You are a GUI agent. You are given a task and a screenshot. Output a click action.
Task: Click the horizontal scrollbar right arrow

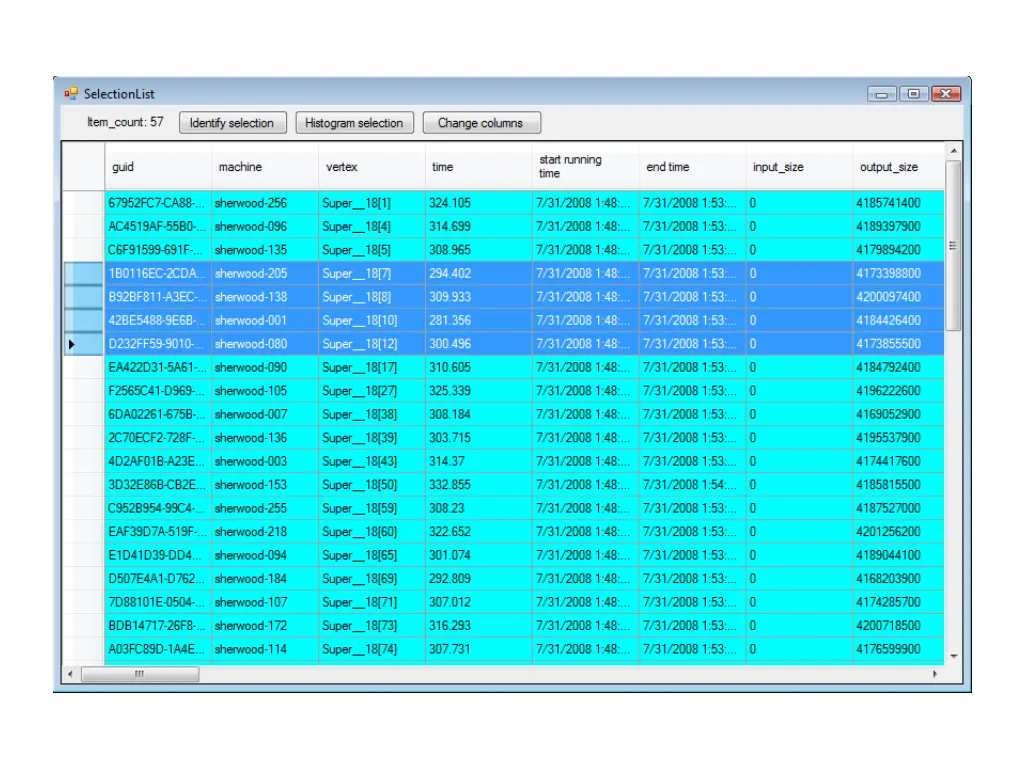[x=935, y=674]
